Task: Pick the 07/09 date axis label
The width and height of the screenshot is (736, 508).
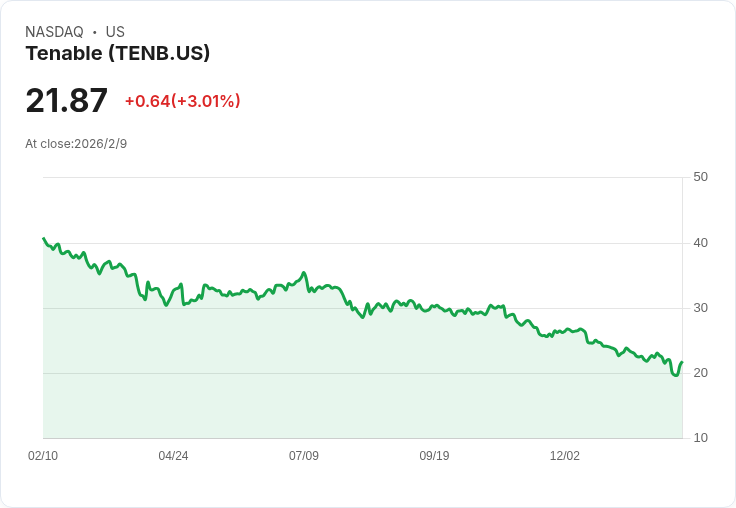Action: [304, 456]
